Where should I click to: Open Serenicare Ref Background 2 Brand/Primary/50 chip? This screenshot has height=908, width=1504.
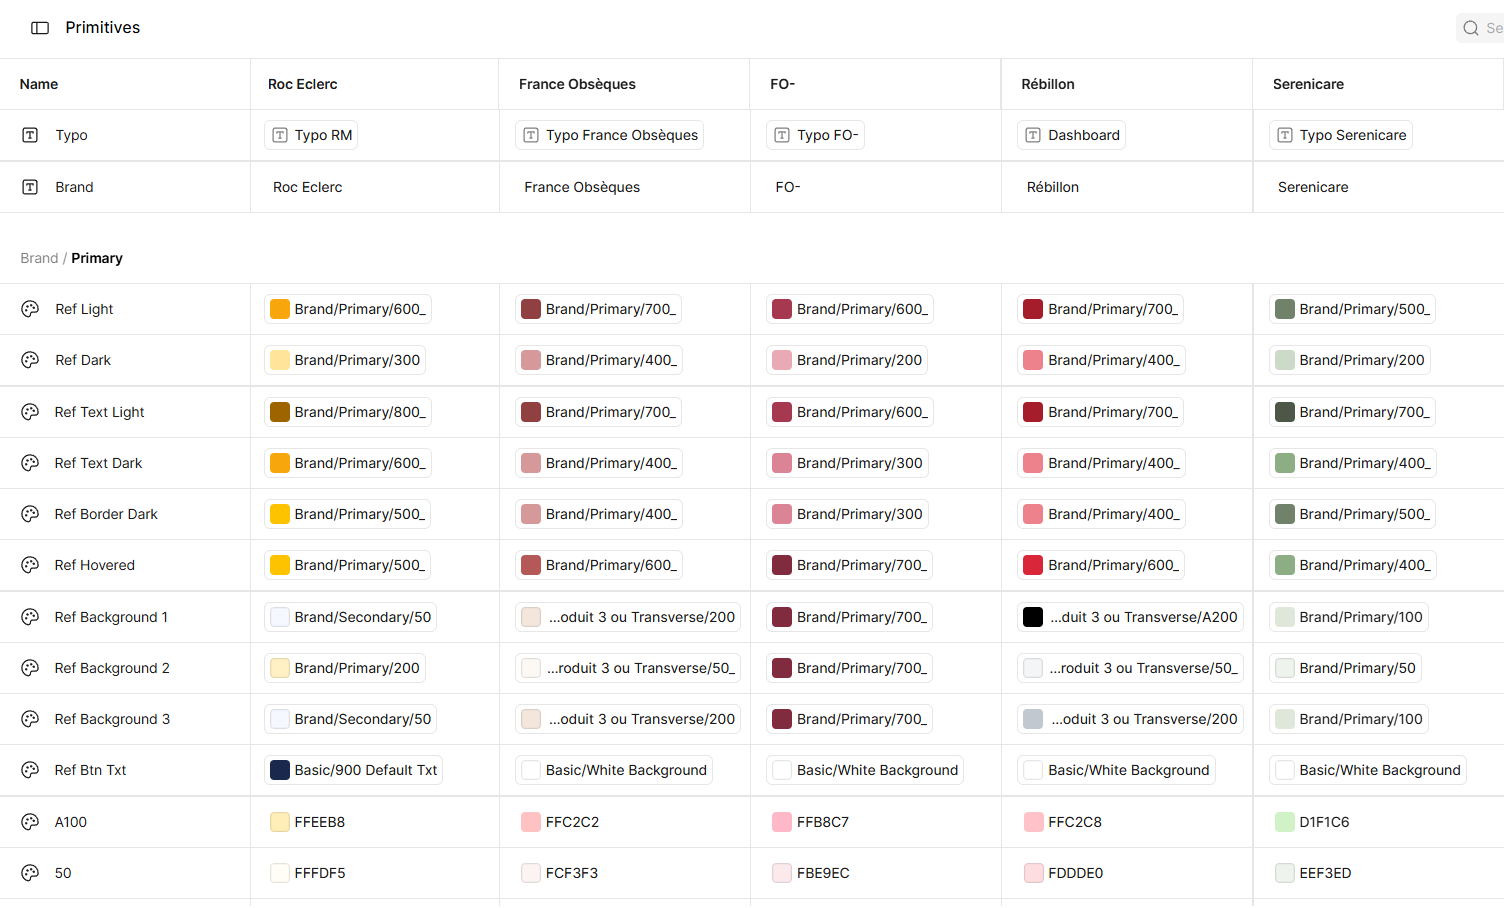click(1345, 668)
